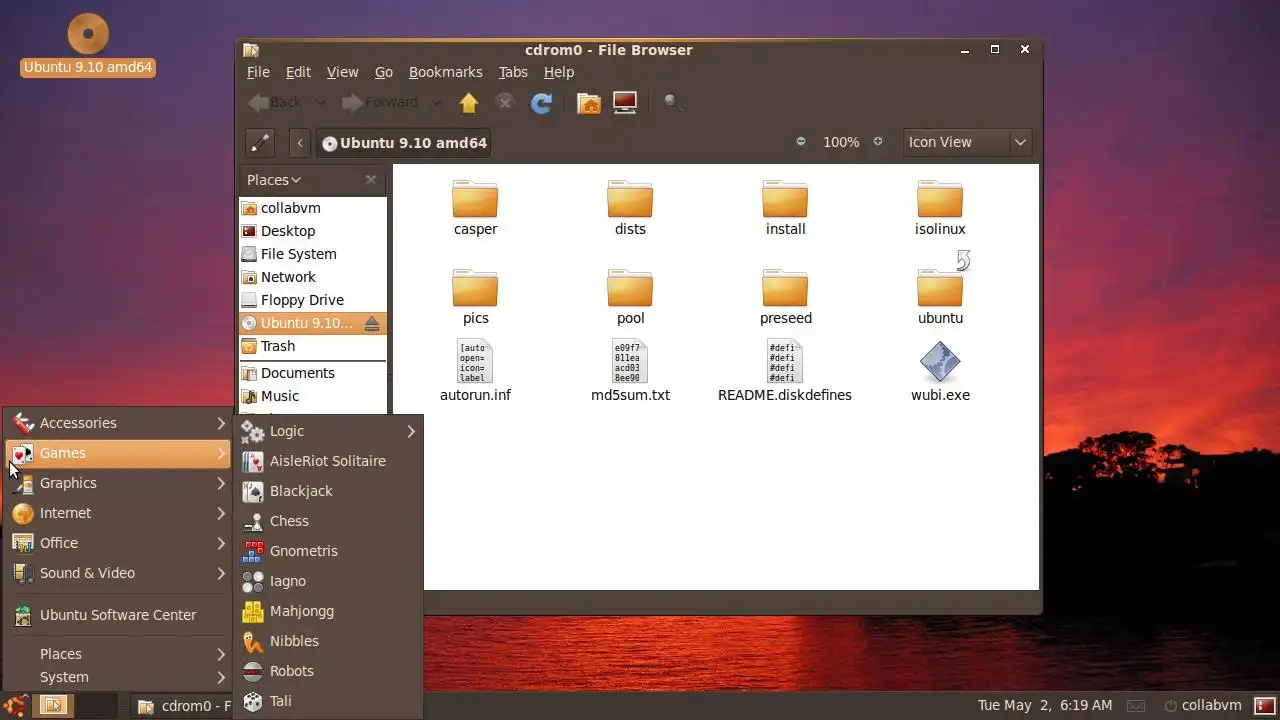Image resolution: width=1280 pixels, height=720 pixels.
Task: Launch AisleRiot Solitaire
Action: [328, 461]
